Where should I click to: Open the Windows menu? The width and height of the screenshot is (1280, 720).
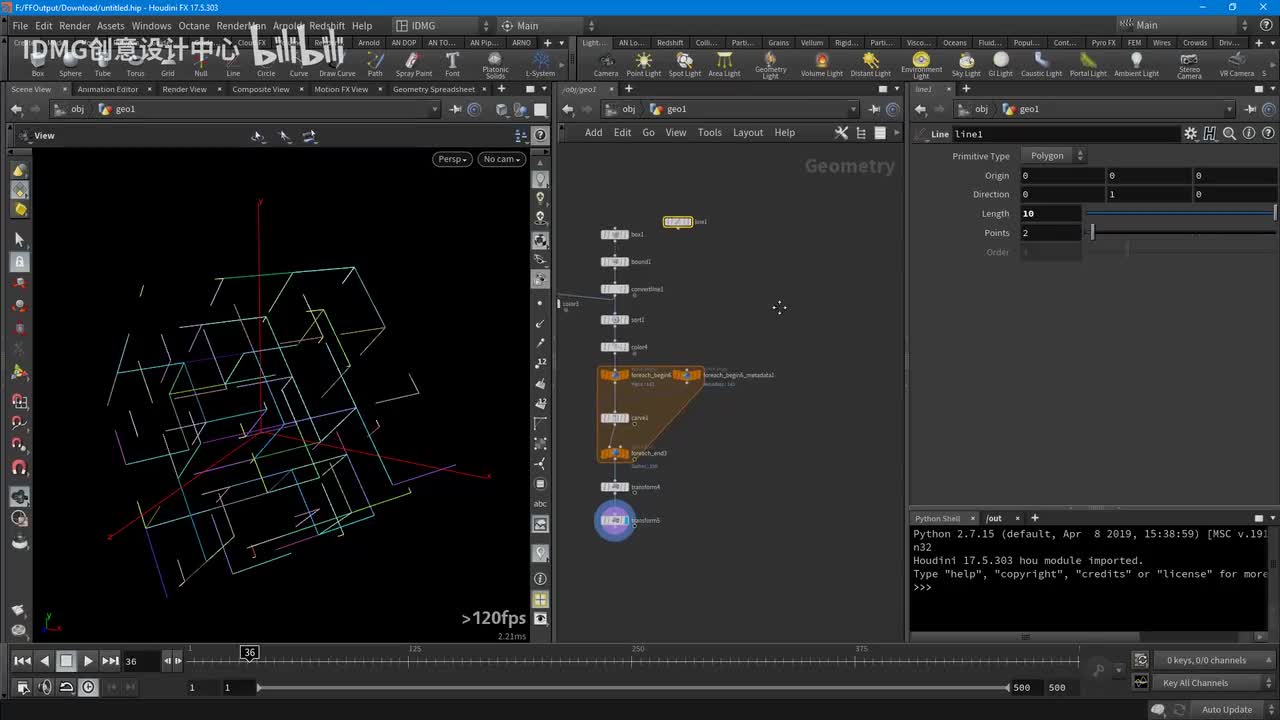[151, 26]
